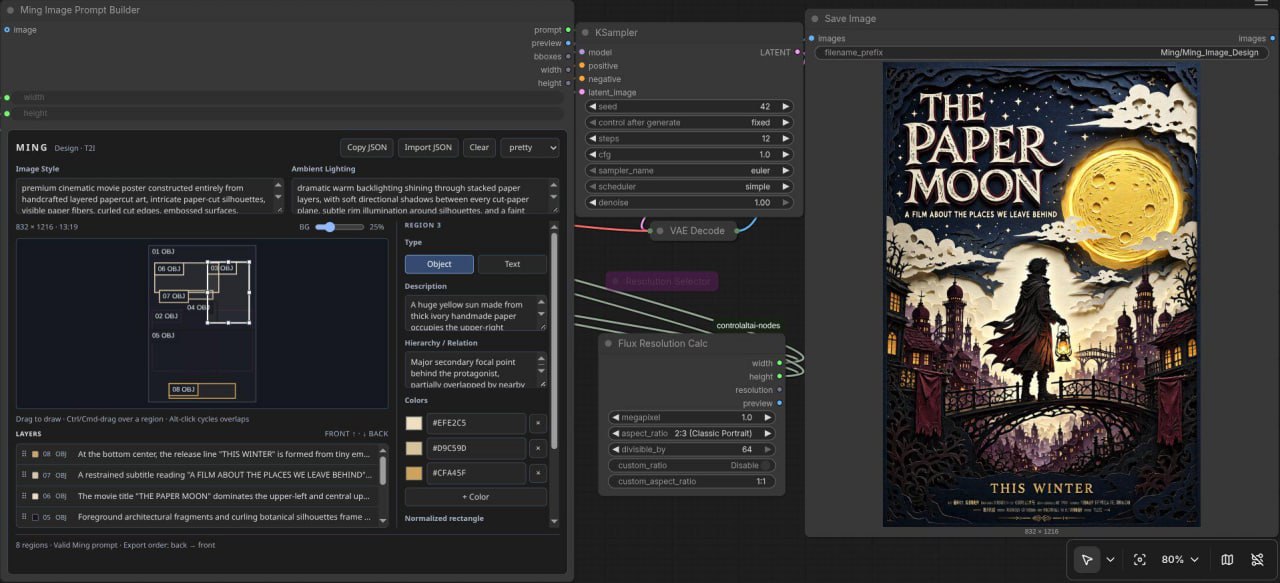Toggle link visibility icon
The image size is (1280, 583).
[x=1257, y=560]
